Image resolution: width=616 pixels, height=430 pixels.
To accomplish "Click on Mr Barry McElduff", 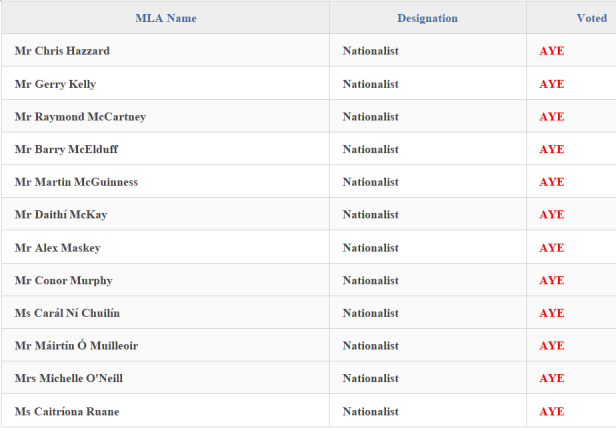I will [x=67, y=150].
